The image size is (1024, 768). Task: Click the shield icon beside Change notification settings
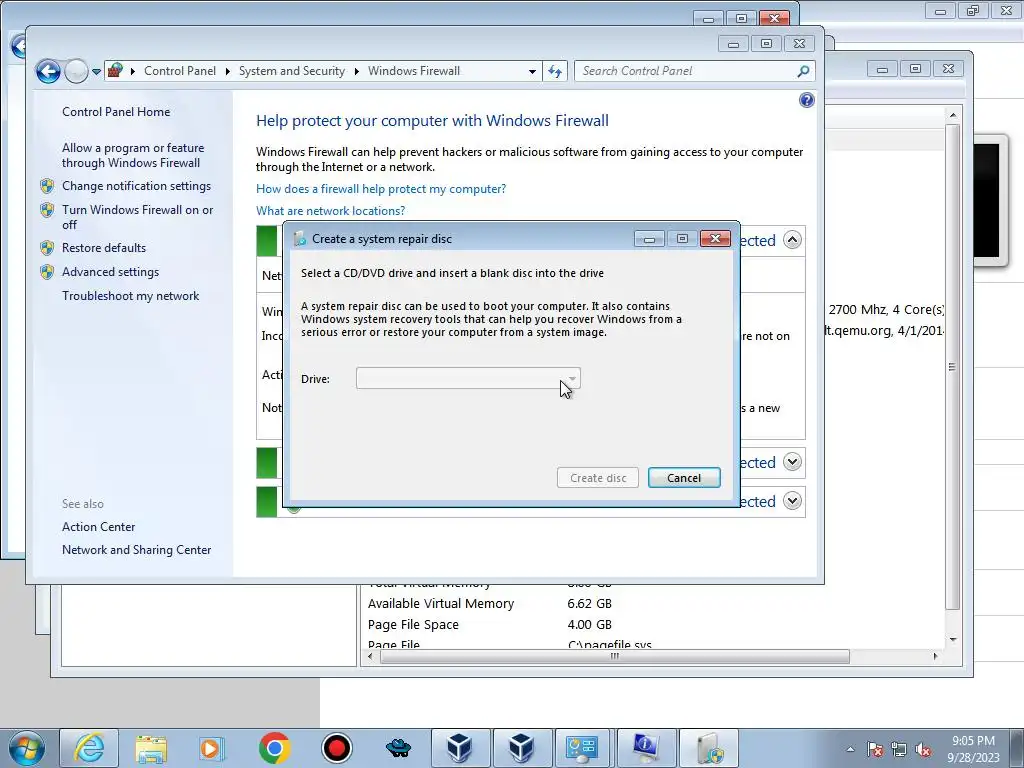click(46, 186)
